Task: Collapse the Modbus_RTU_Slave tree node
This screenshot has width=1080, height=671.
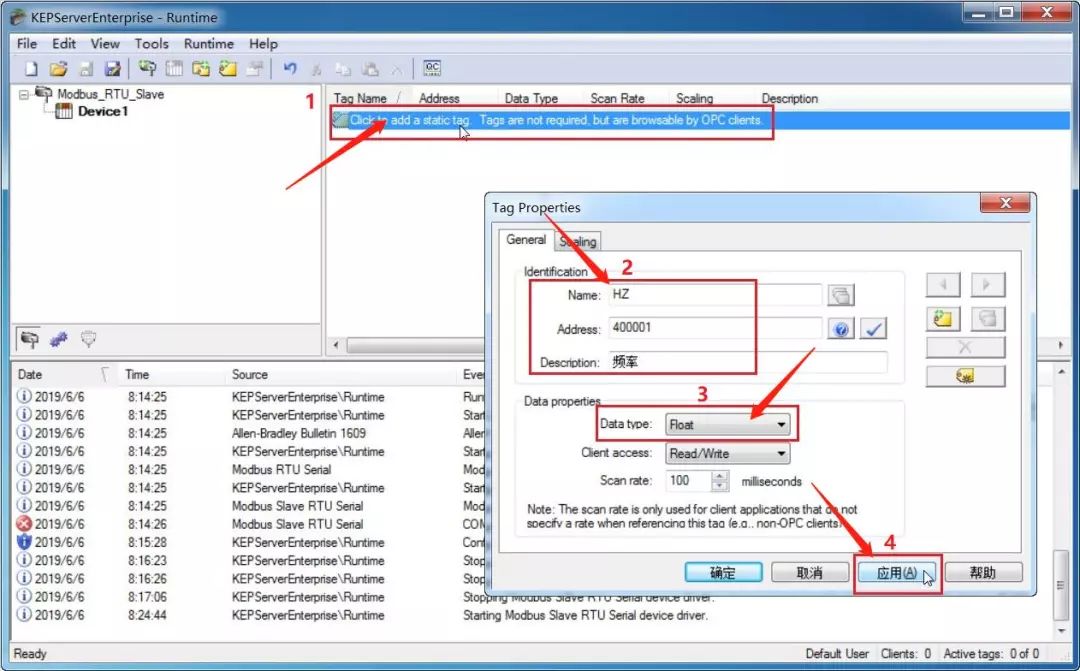Action: [x=23, y=94]
